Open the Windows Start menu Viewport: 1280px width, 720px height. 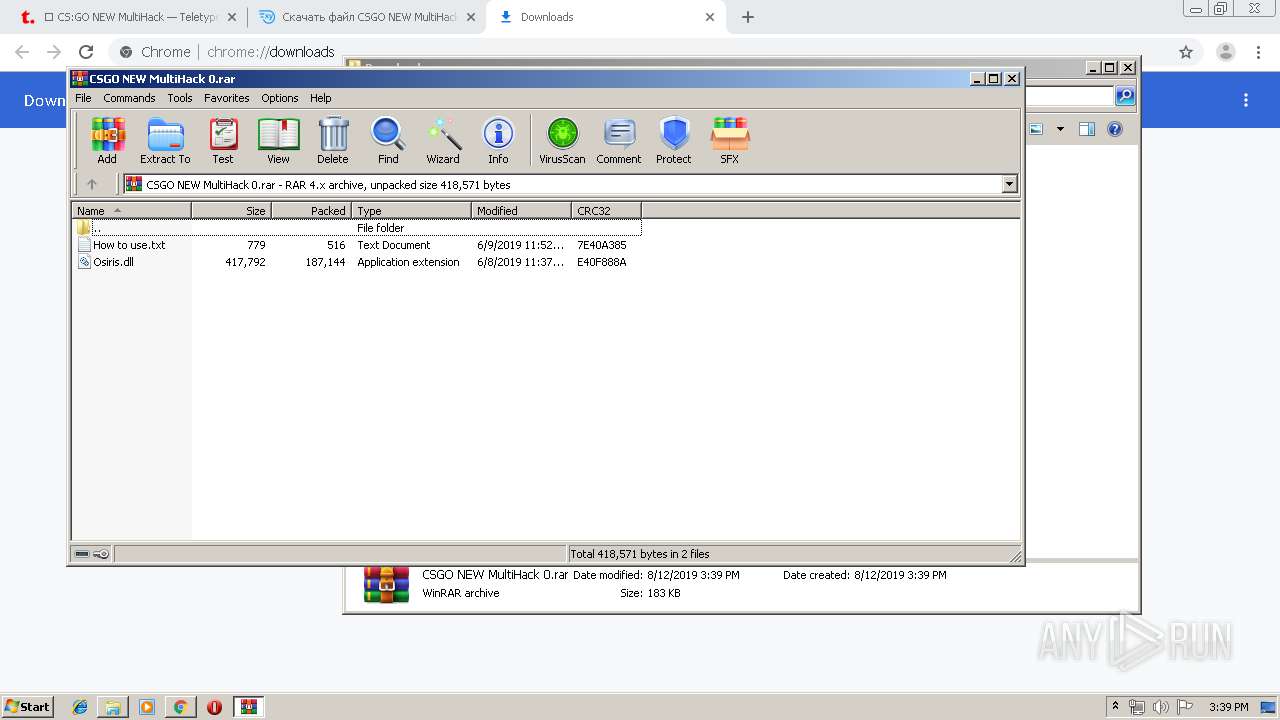[28, 706]
